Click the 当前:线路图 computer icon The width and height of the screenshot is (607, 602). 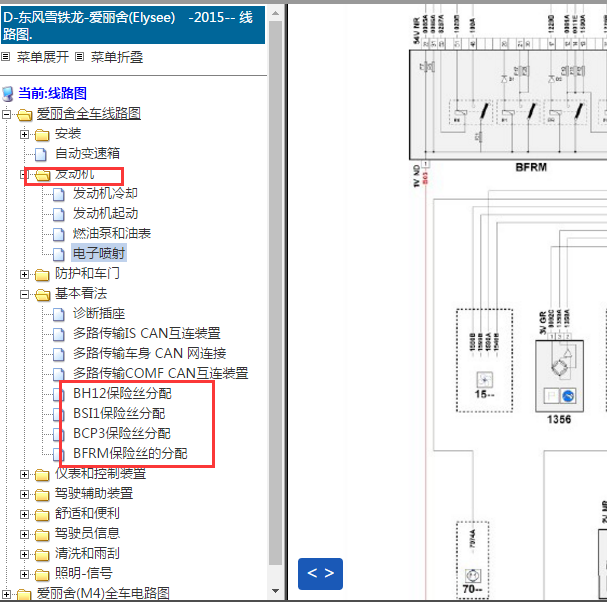click(x=7, y=93)
